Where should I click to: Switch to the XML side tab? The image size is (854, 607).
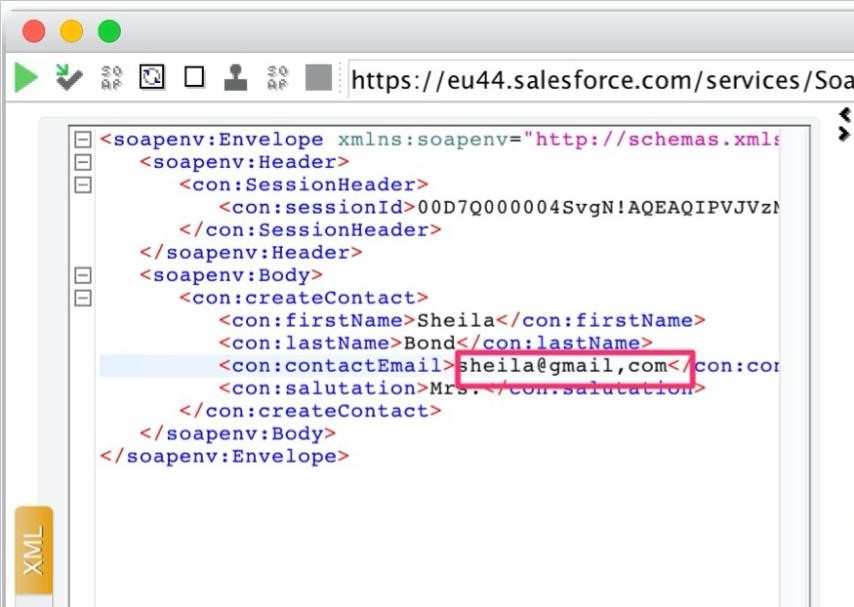(x=33, y=551)
